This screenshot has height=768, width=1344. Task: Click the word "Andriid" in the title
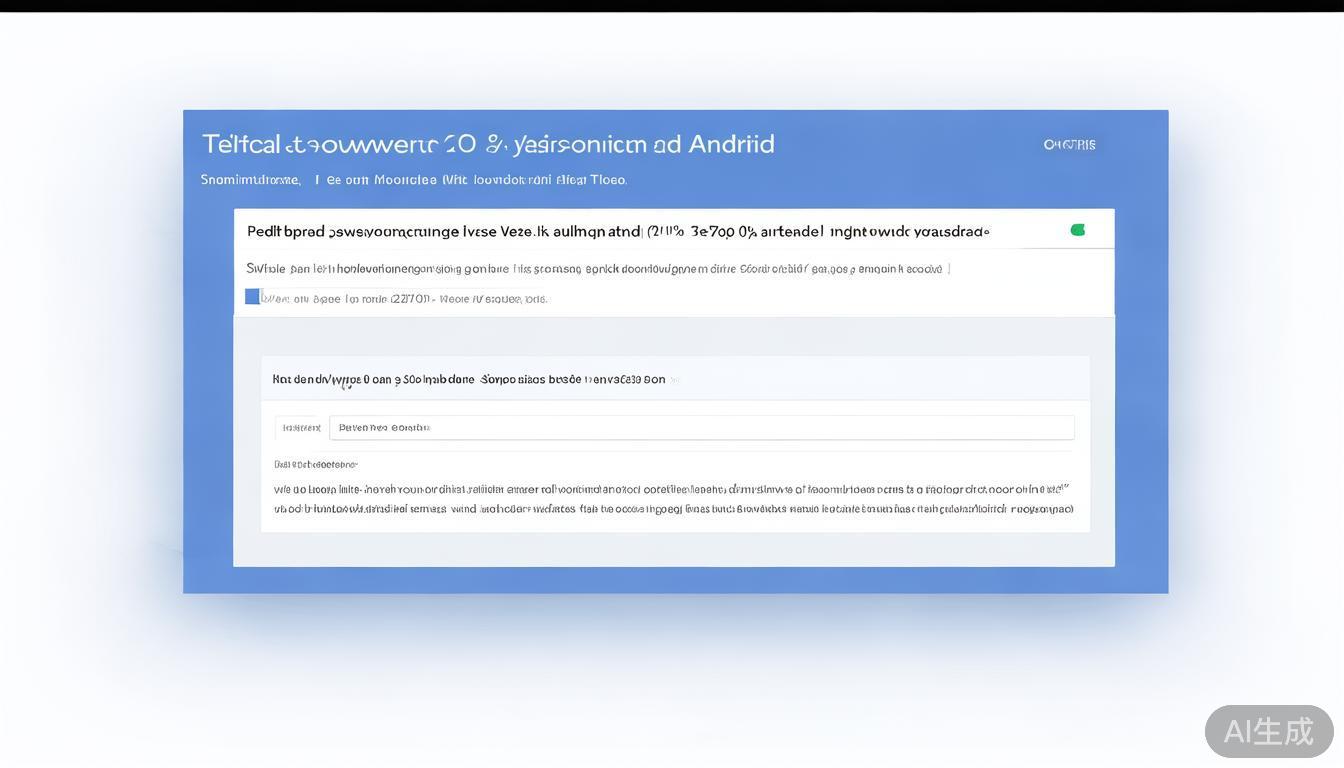coord(730,144)
